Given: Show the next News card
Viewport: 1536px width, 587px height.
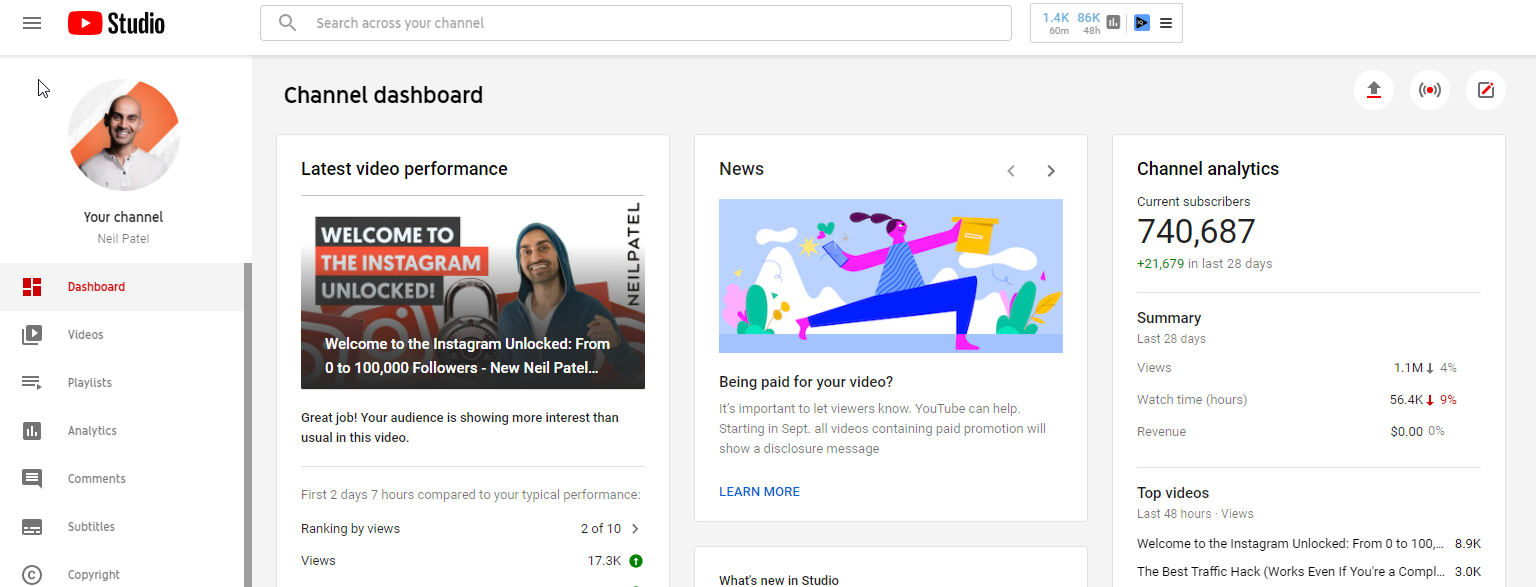Looking at the screenshot, I should click(1051, 170).
